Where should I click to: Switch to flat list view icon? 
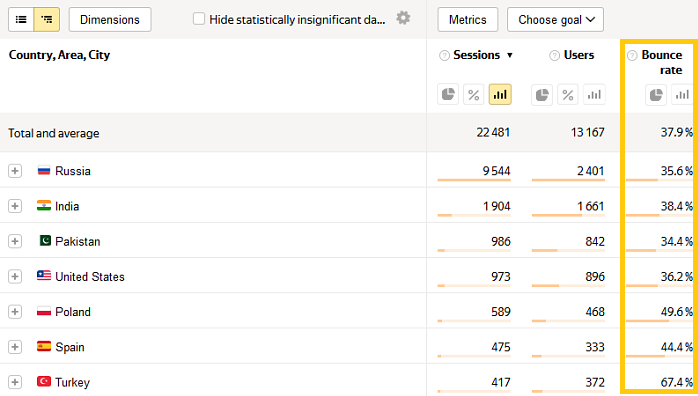click(21, 20)
